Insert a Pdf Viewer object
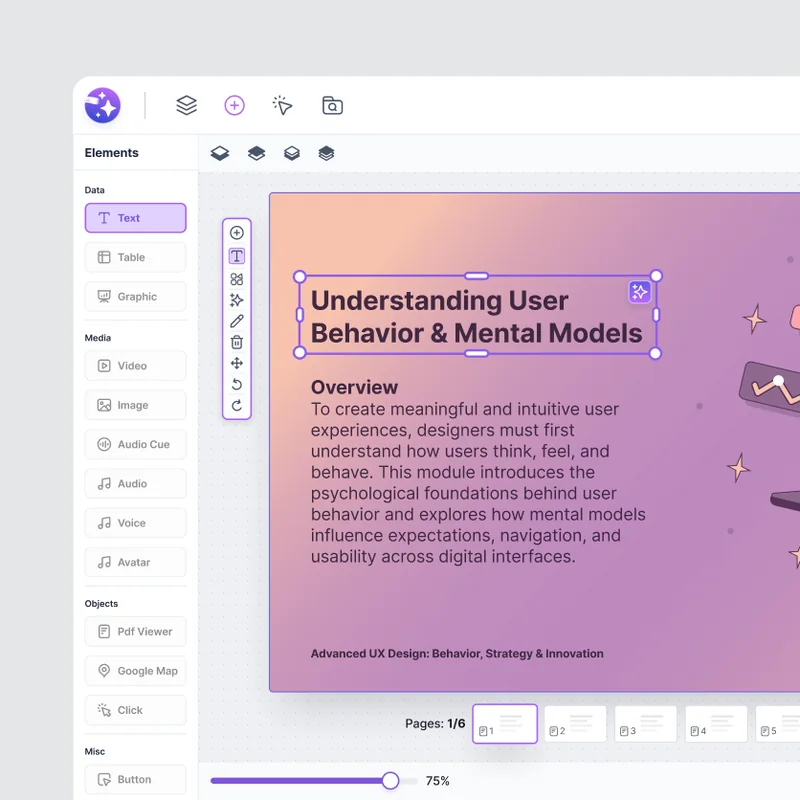The width and height of the screenshot is (800, 800). coord(135,632)
